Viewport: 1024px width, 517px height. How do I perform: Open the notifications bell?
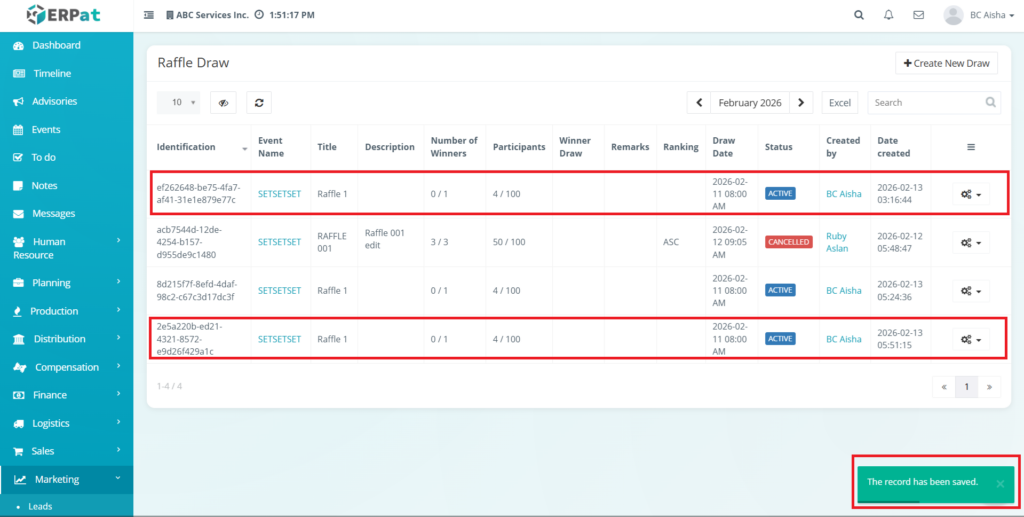(889, 15)
